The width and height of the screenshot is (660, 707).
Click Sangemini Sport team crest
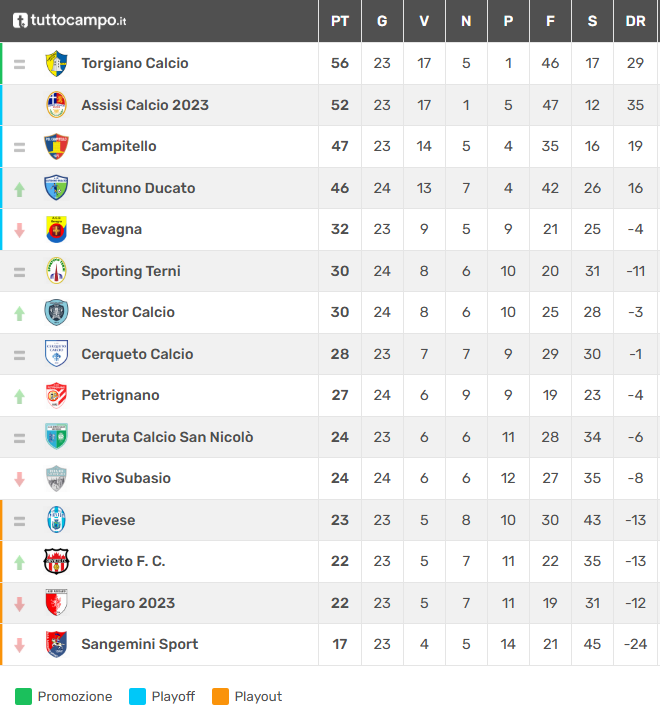click(56, 644)
